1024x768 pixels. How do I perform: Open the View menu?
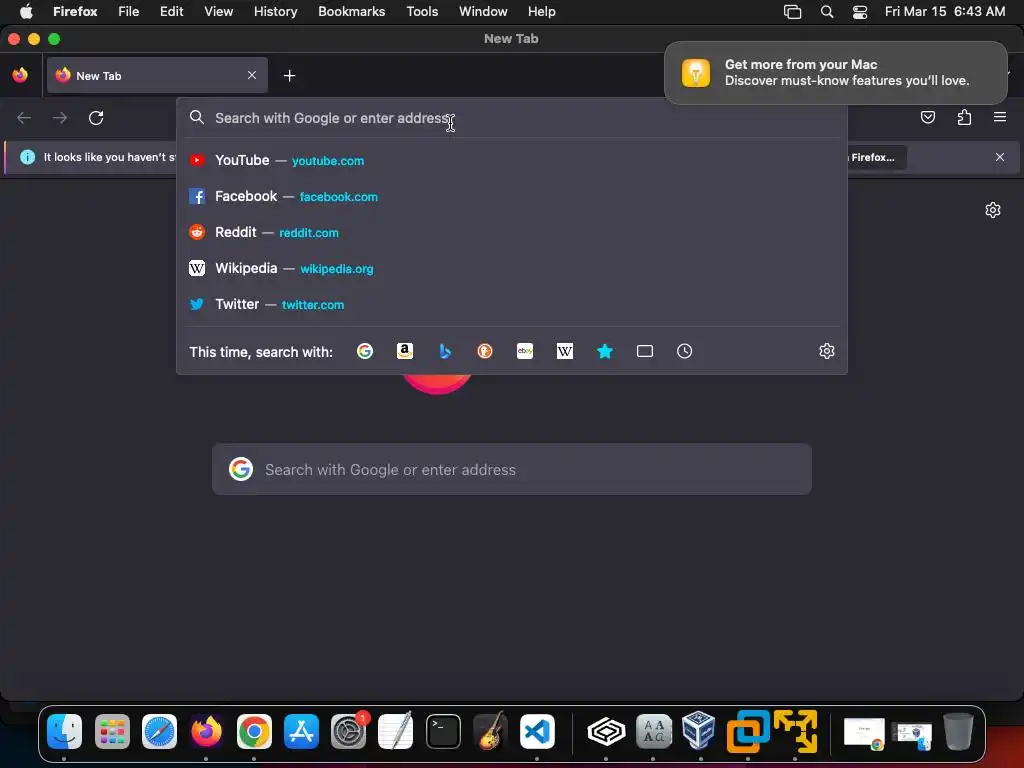218,11
